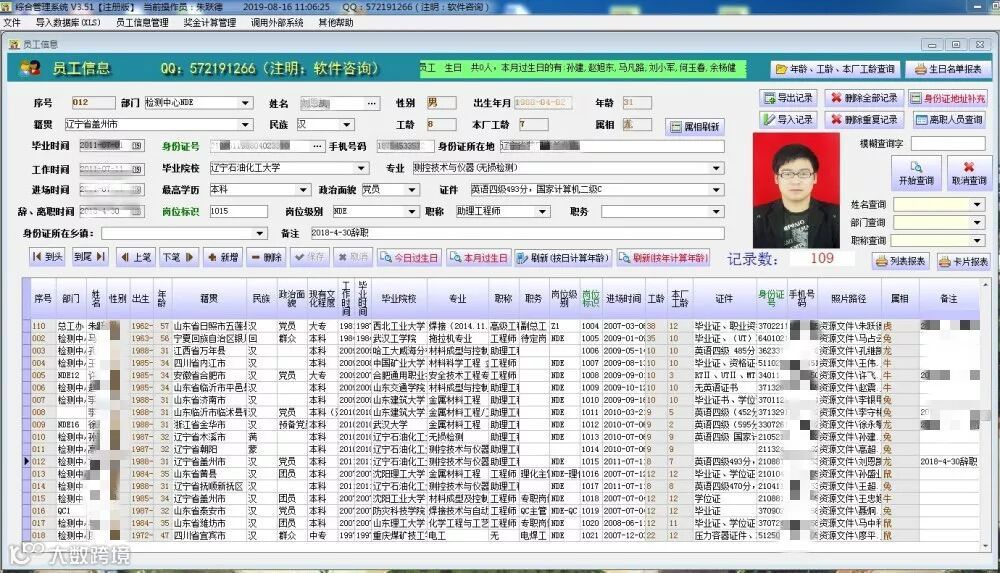
Task: Jump to last record with 到尾
Action: pos(89,257)
